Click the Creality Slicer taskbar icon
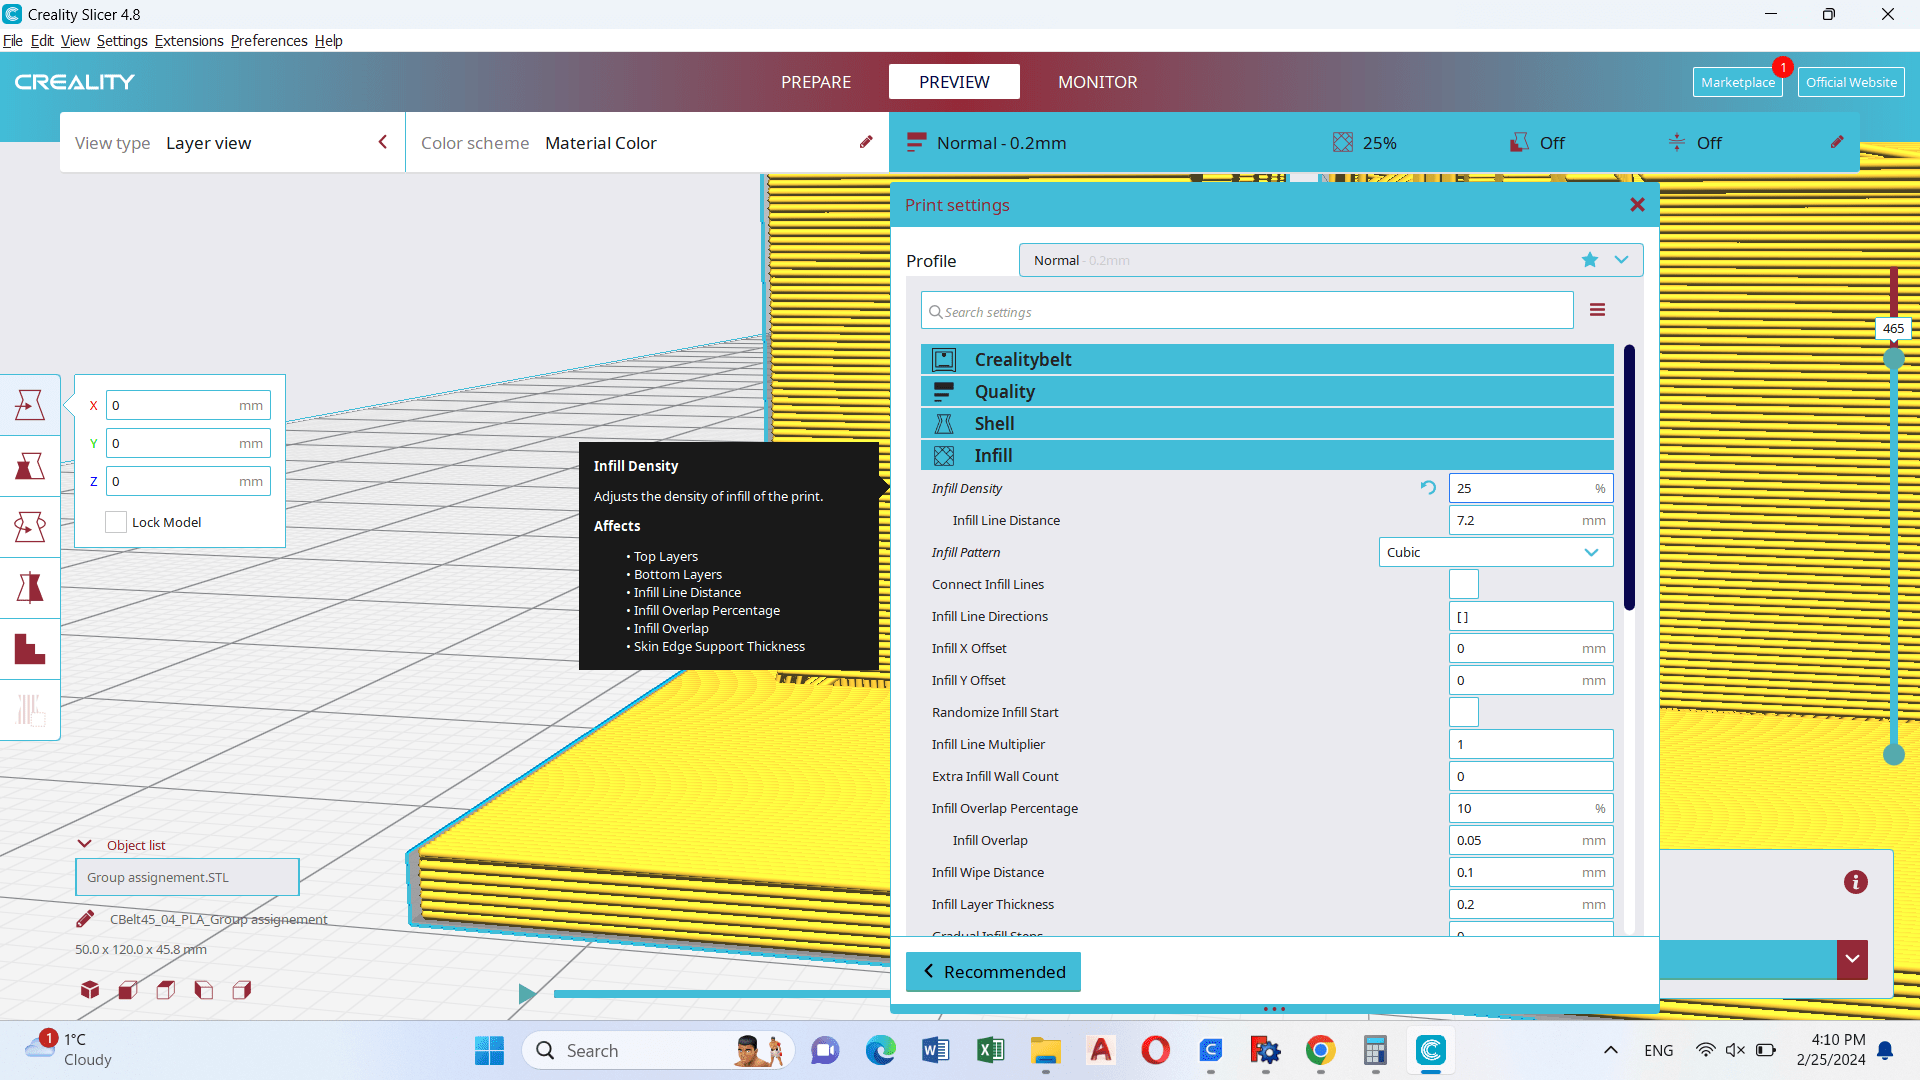 click(x=1431, y=1050)
